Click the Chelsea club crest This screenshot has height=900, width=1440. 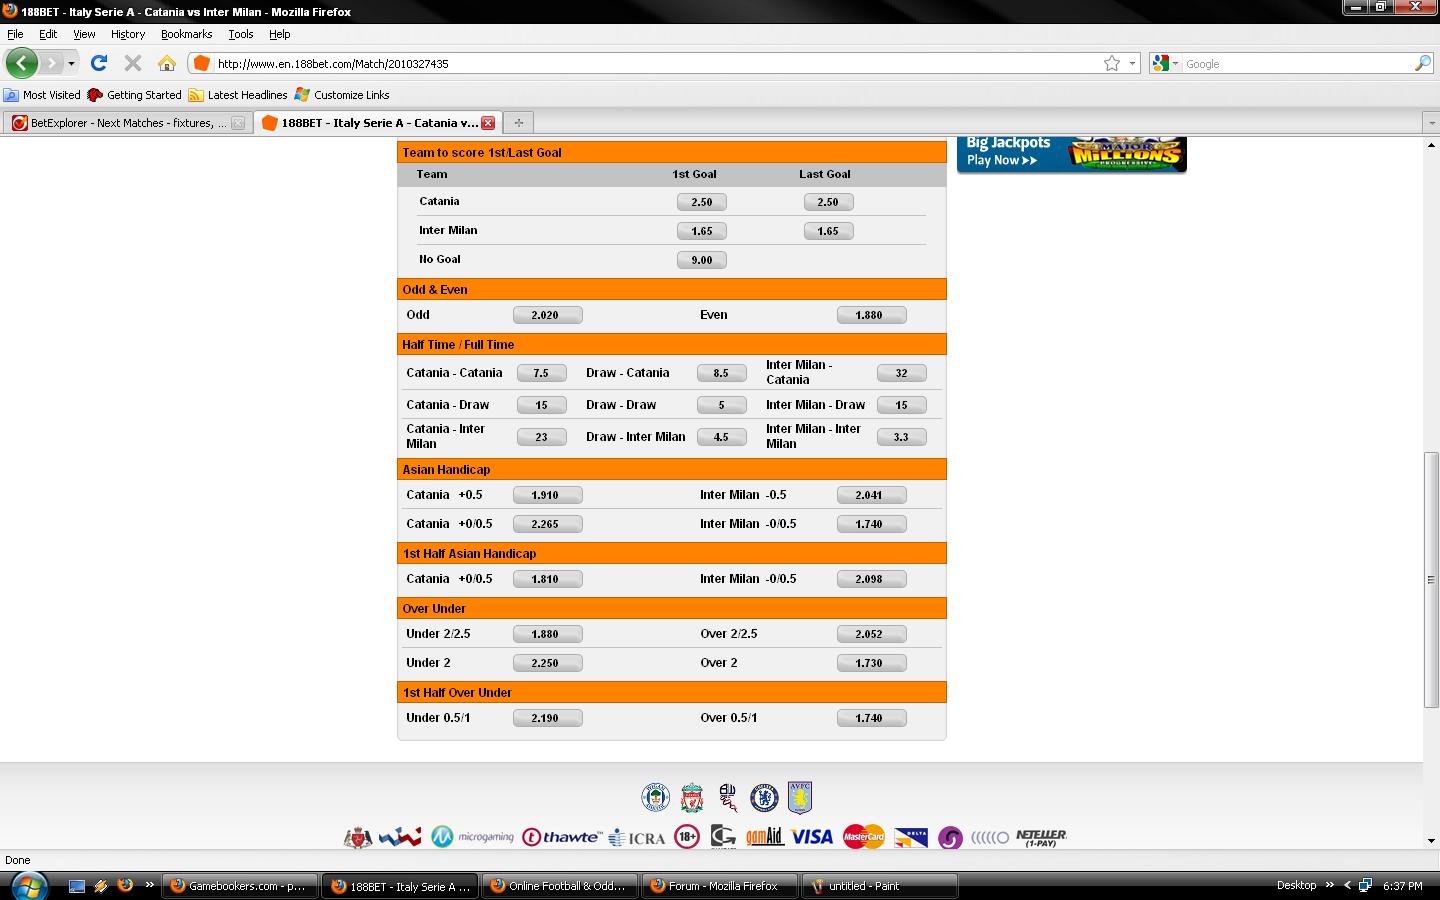coord(764,798)
